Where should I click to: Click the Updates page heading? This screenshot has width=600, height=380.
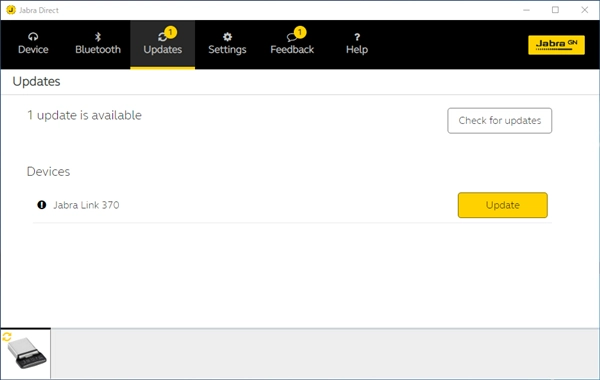click(36, 82)
